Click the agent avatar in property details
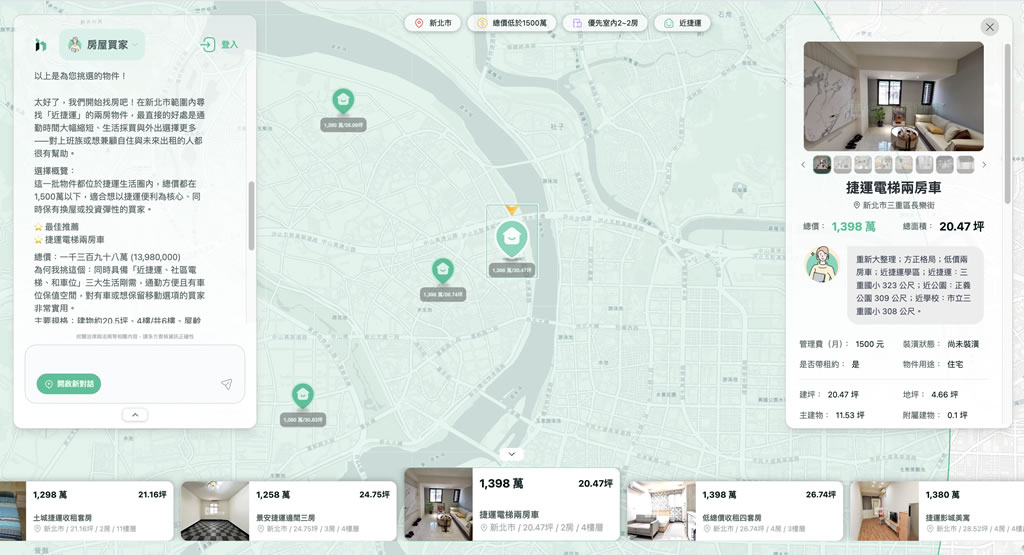The image size is (1024, 555). tap(822, 264)
